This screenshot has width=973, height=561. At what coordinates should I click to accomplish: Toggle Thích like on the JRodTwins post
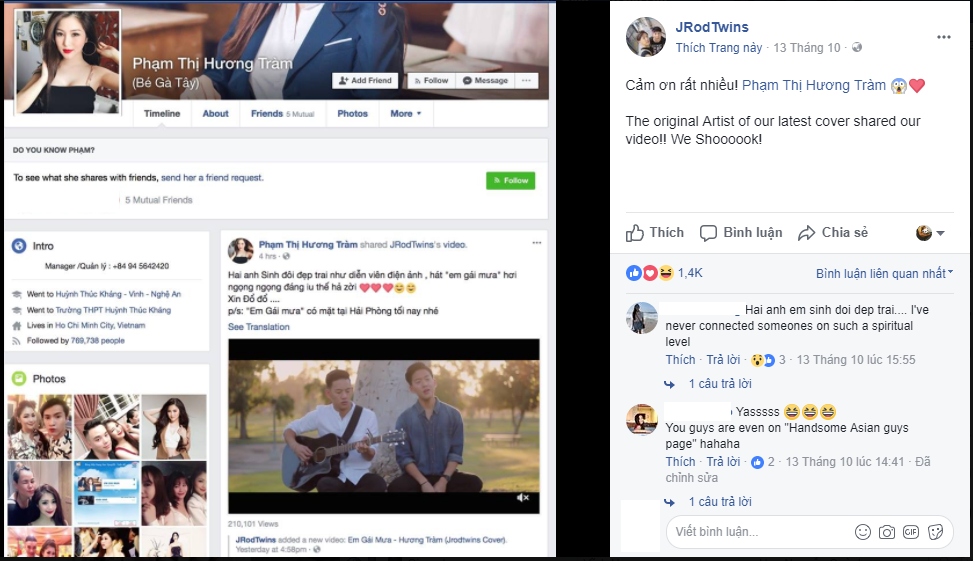(655, 233)
